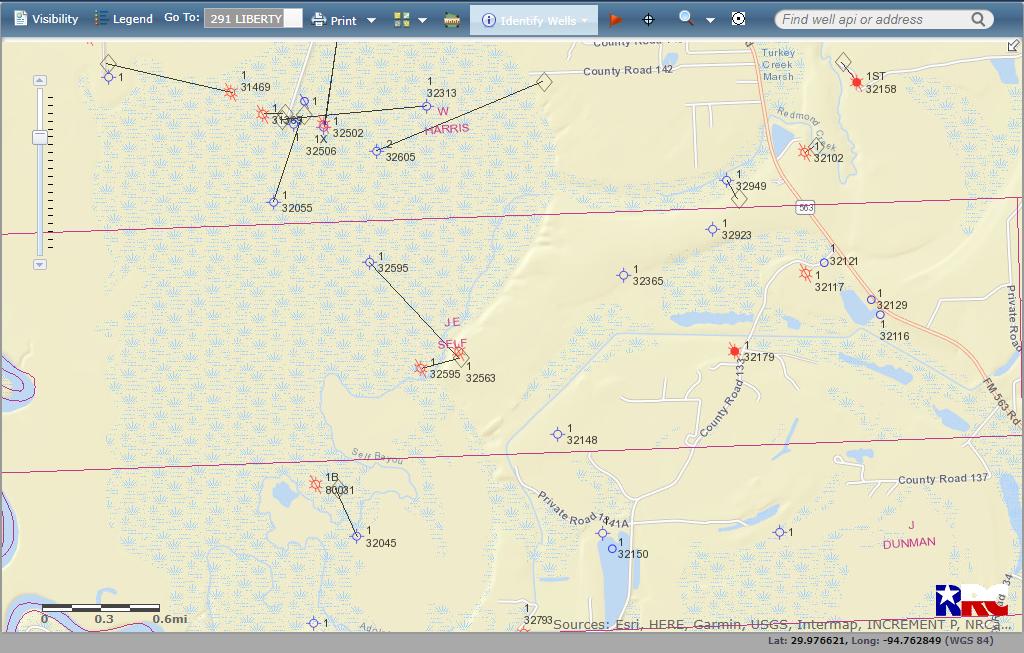Open the Go To dropdown arrow box
Screen dimensions: 1024x653
[x=294, y=18]
